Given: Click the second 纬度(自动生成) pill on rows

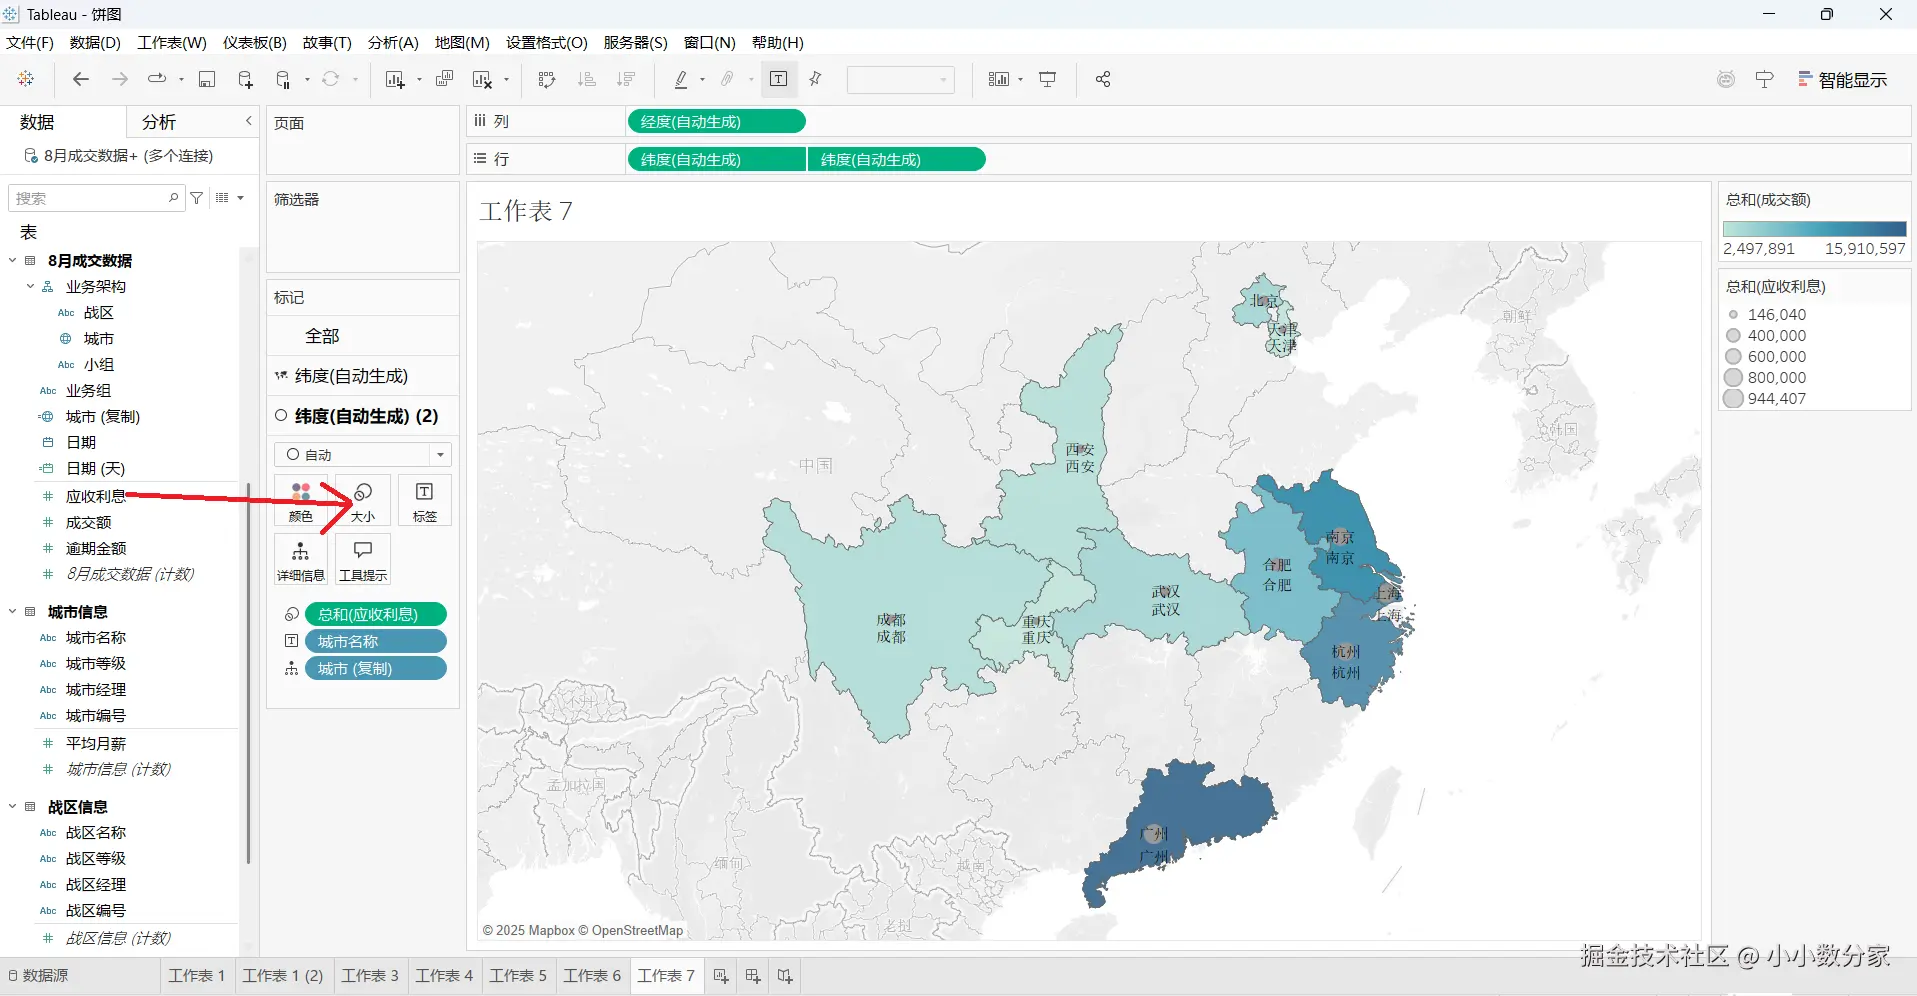Looking at the screenshot, I should (896, 160).
